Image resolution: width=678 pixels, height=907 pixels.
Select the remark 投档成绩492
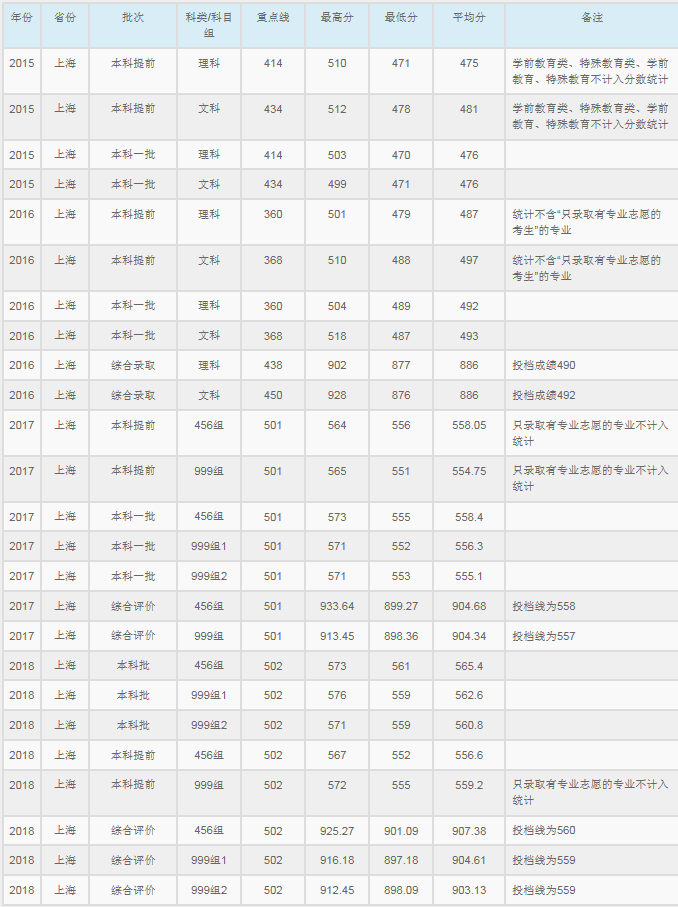pos(544,396)
